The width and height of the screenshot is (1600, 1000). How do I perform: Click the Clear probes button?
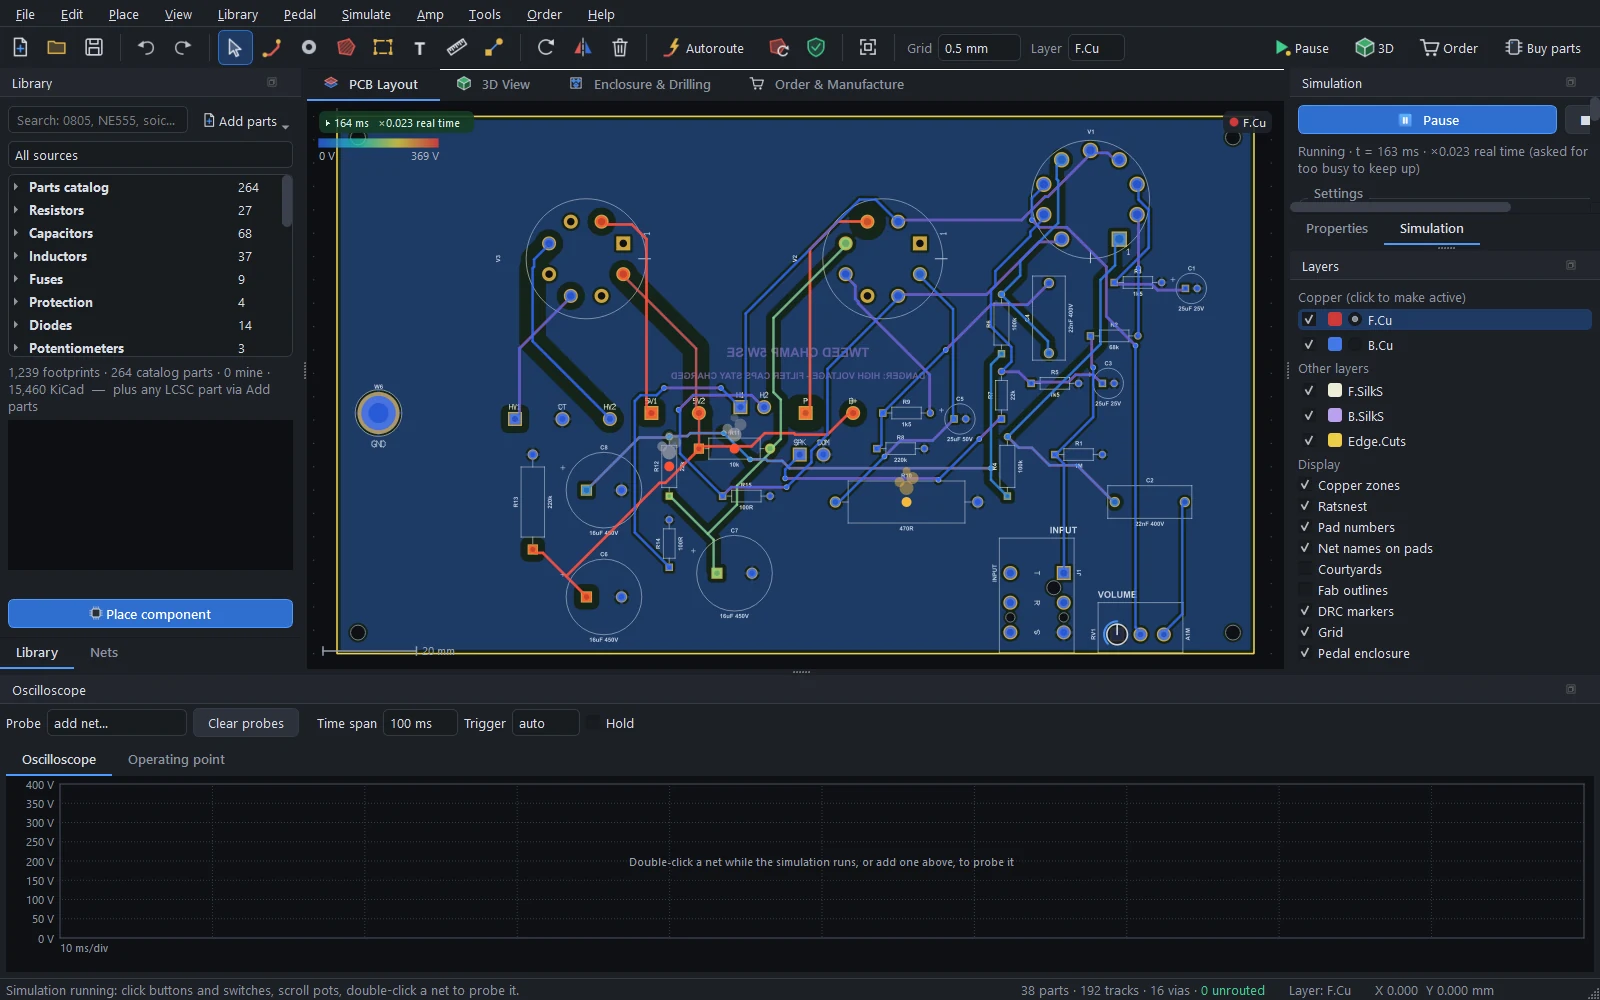tap(246, 723)
